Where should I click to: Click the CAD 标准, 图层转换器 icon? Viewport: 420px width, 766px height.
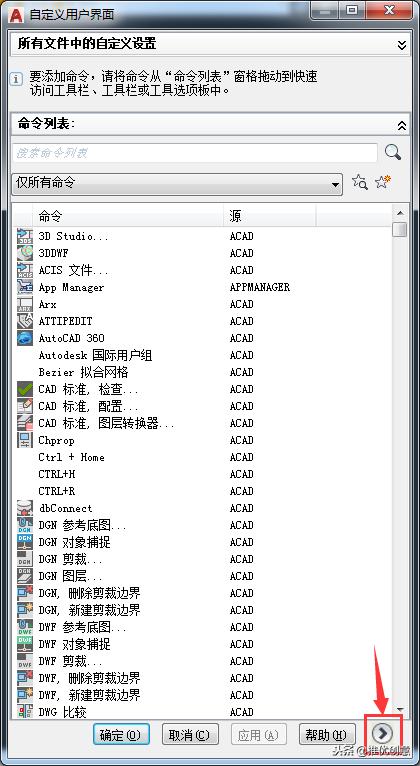click(24, 423)
